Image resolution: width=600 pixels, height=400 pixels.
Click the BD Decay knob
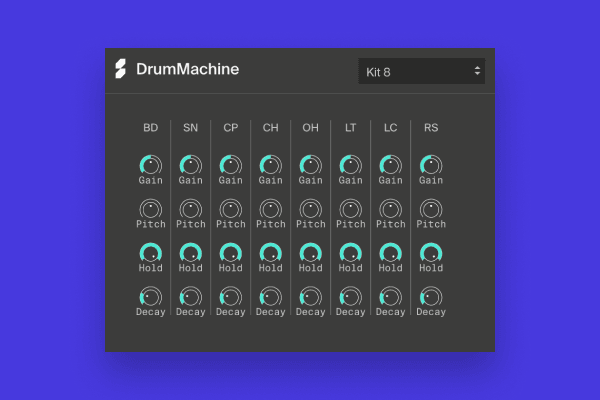point(150,297)
